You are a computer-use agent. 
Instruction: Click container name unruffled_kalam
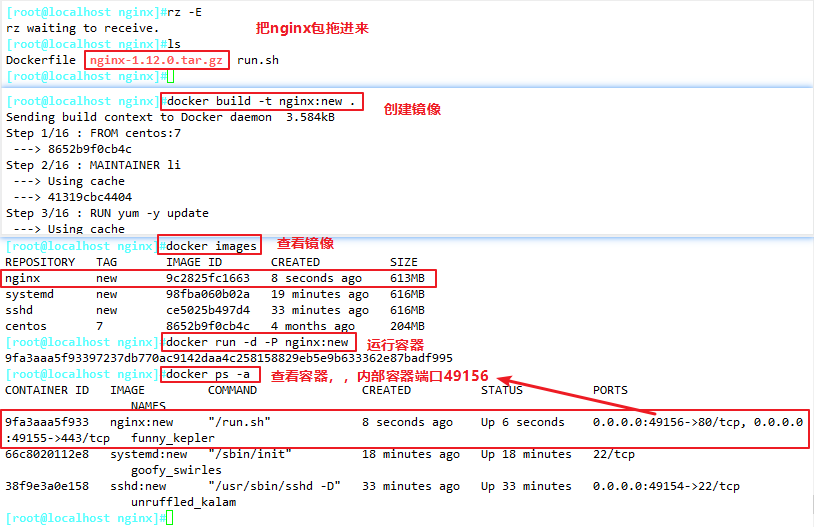click(184, 503)
